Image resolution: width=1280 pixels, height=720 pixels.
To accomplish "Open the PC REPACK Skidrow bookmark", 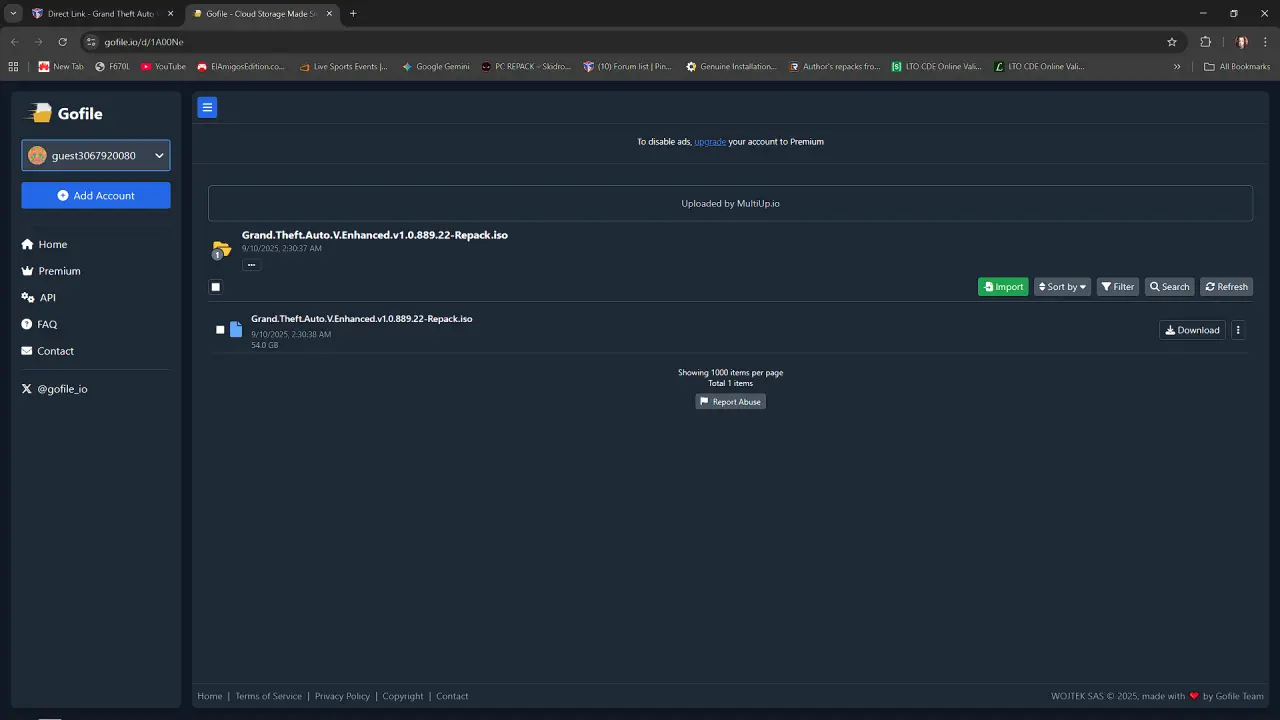I will (526, 67).
